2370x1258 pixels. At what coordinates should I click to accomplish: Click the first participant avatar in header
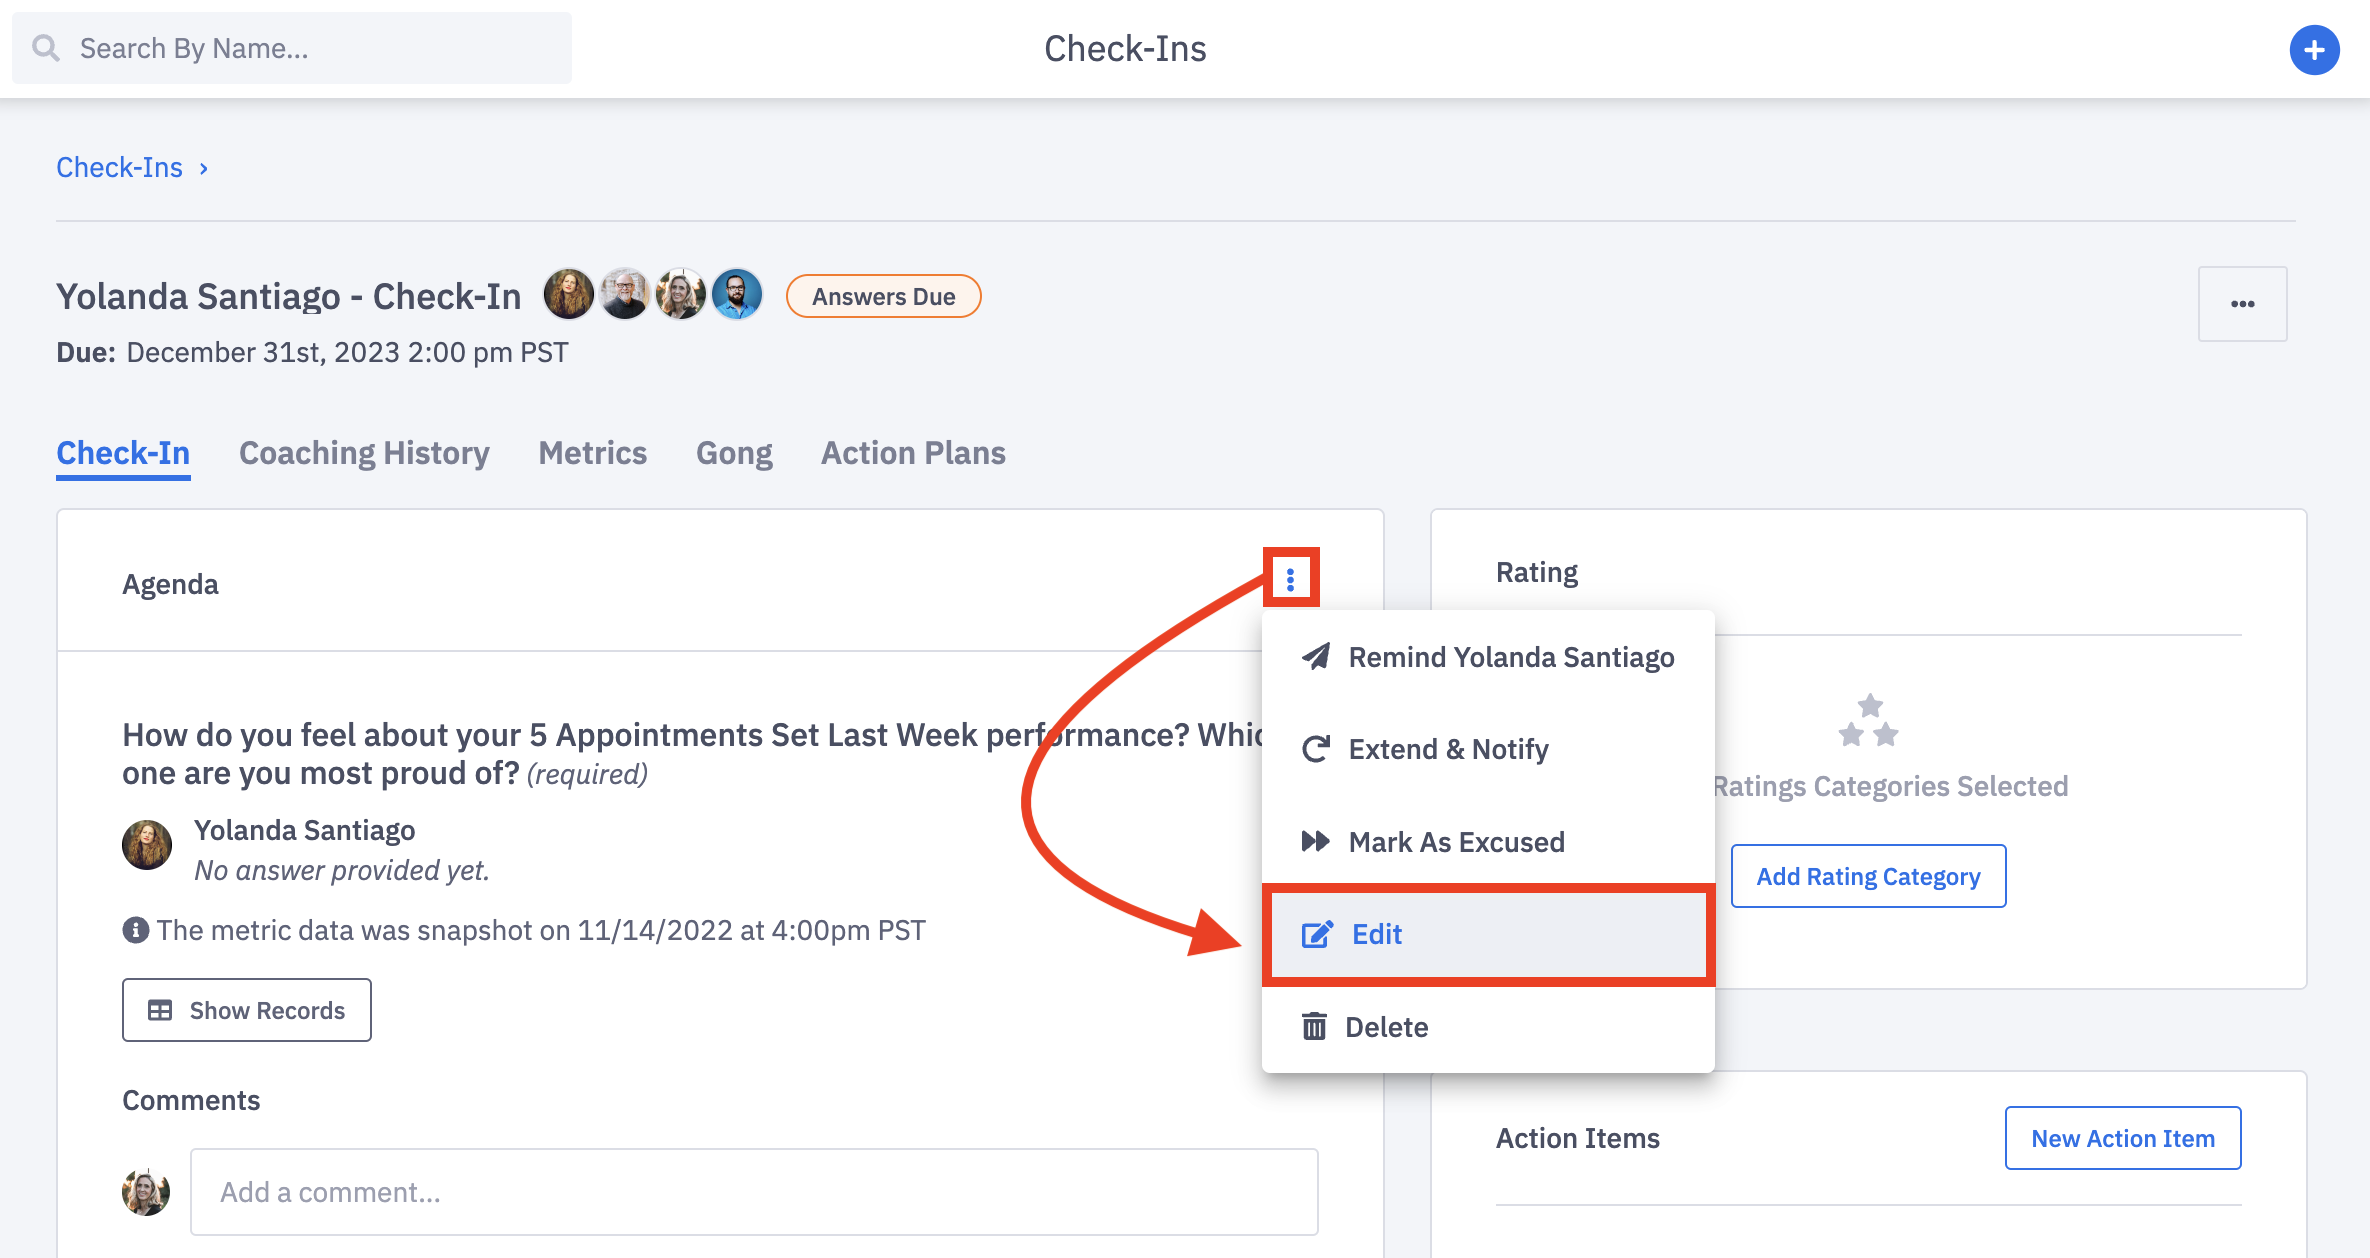click(568, 295)
